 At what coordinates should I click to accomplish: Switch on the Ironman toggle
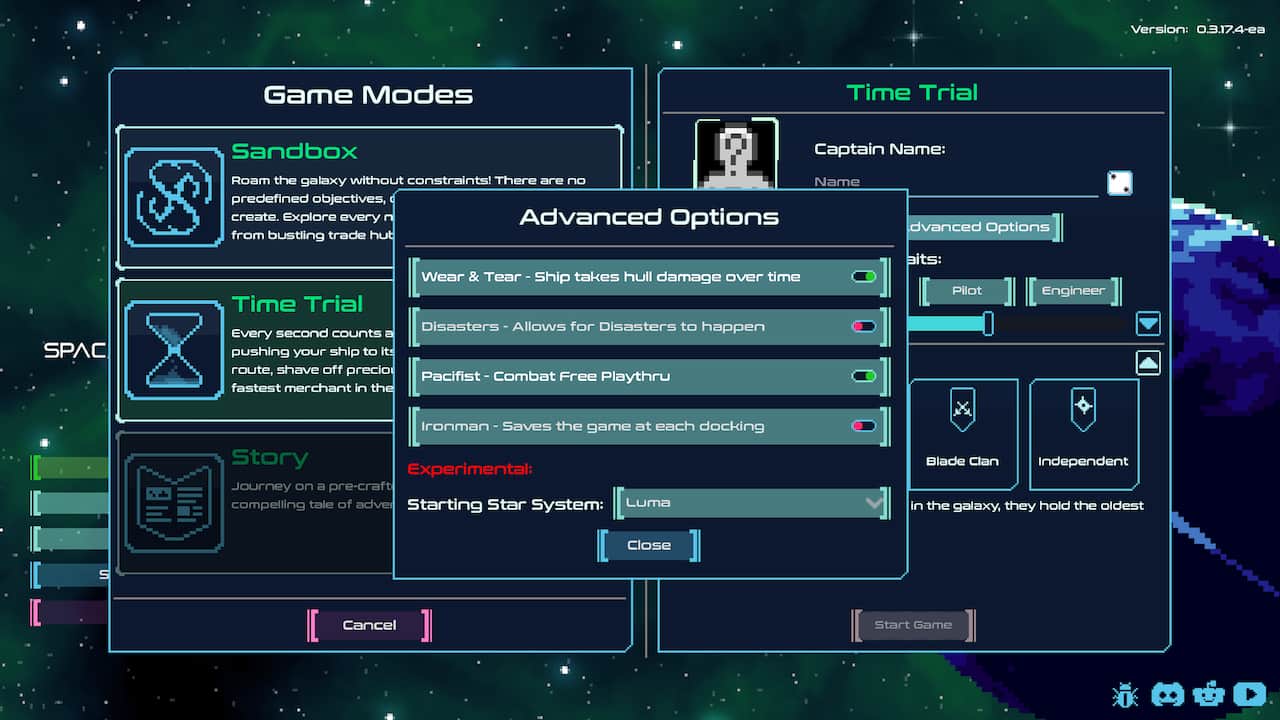coord(864,426)
